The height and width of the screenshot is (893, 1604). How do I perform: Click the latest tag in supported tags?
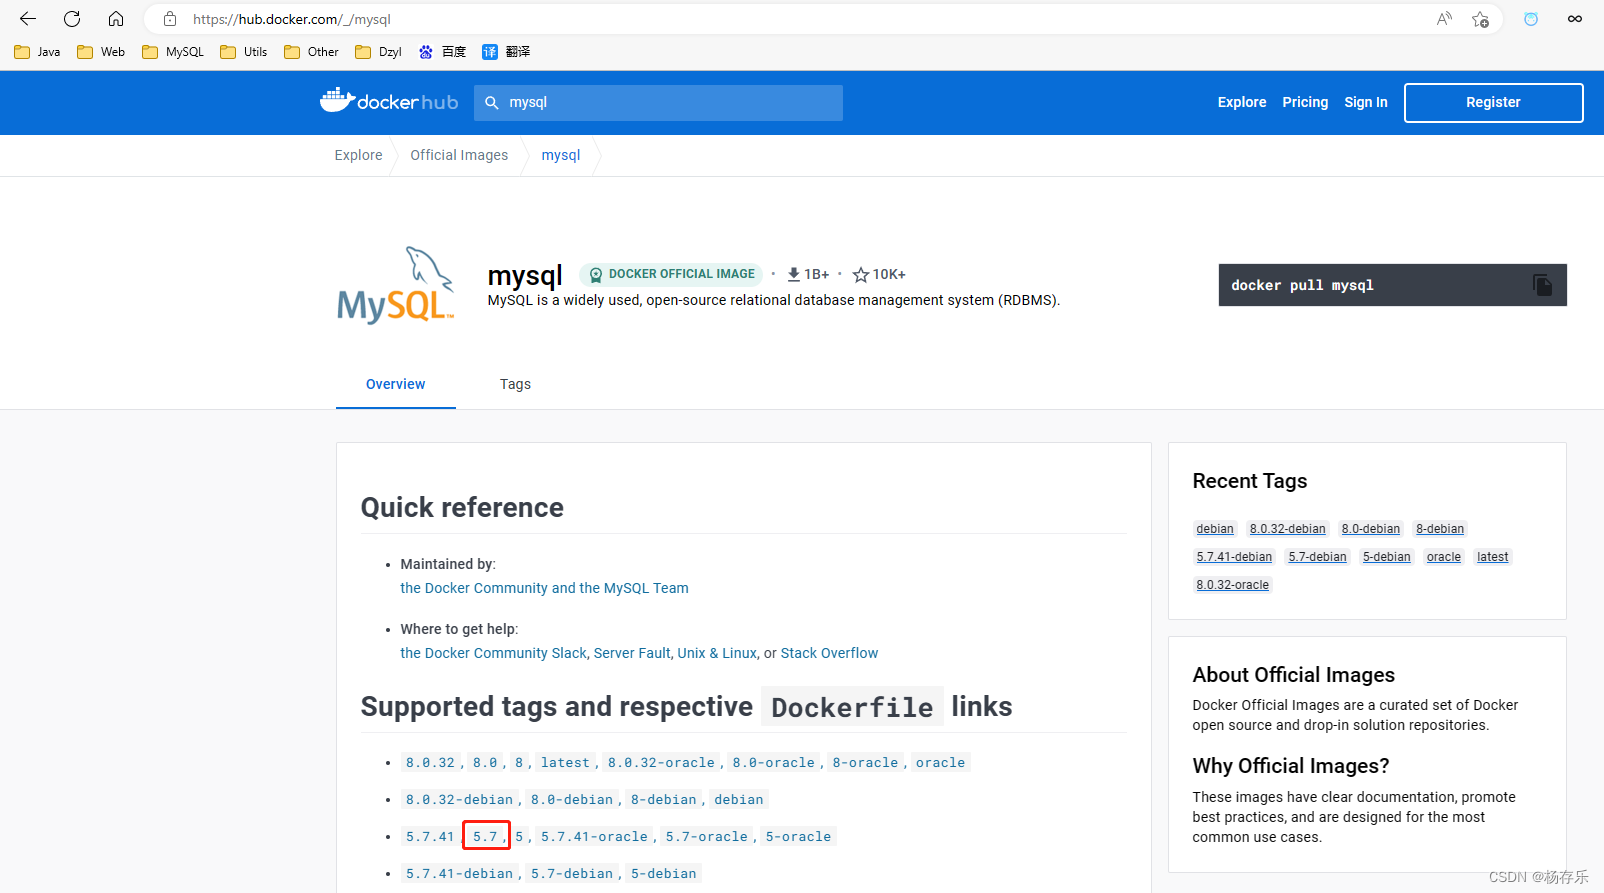565,762
